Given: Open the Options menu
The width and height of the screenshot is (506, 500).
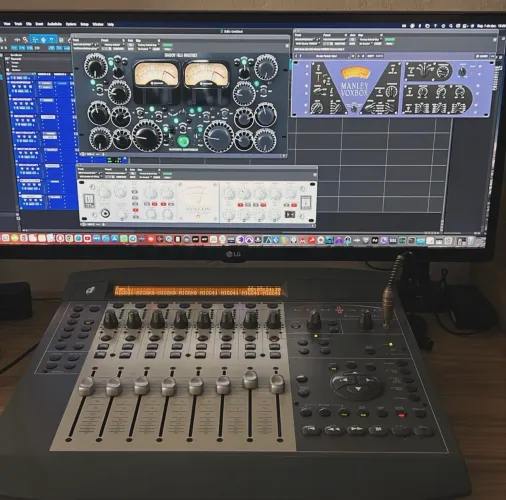Looking at the screenshot, I should (71, 24).
